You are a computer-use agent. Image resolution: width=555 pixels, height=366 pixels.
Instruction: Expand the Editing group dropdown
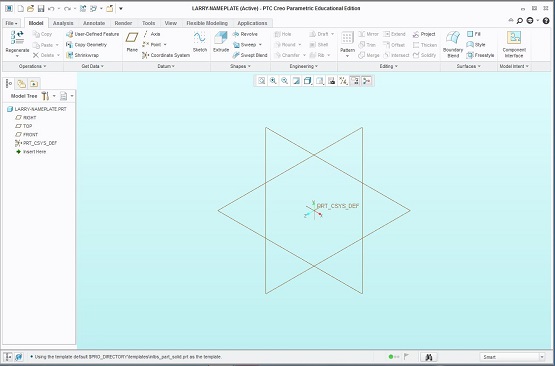[389, 66]
